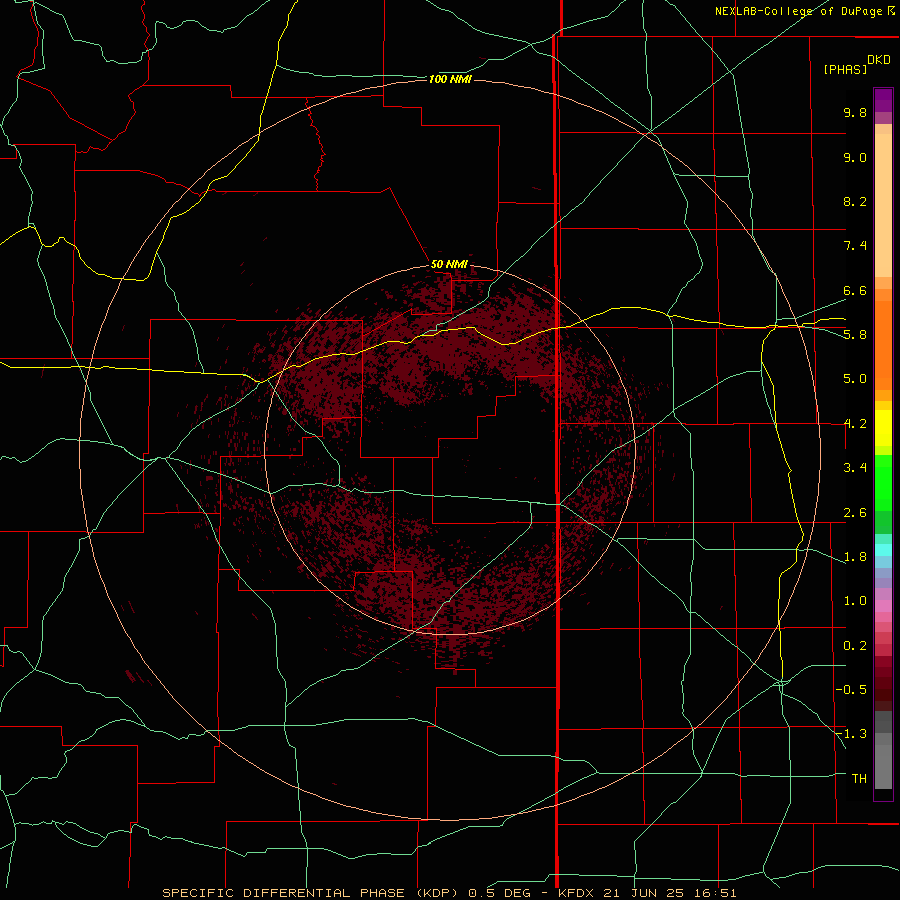Click the bright green color bar segment
The width and height of the screenshot is (900, 900).
(x=883, y=484)
